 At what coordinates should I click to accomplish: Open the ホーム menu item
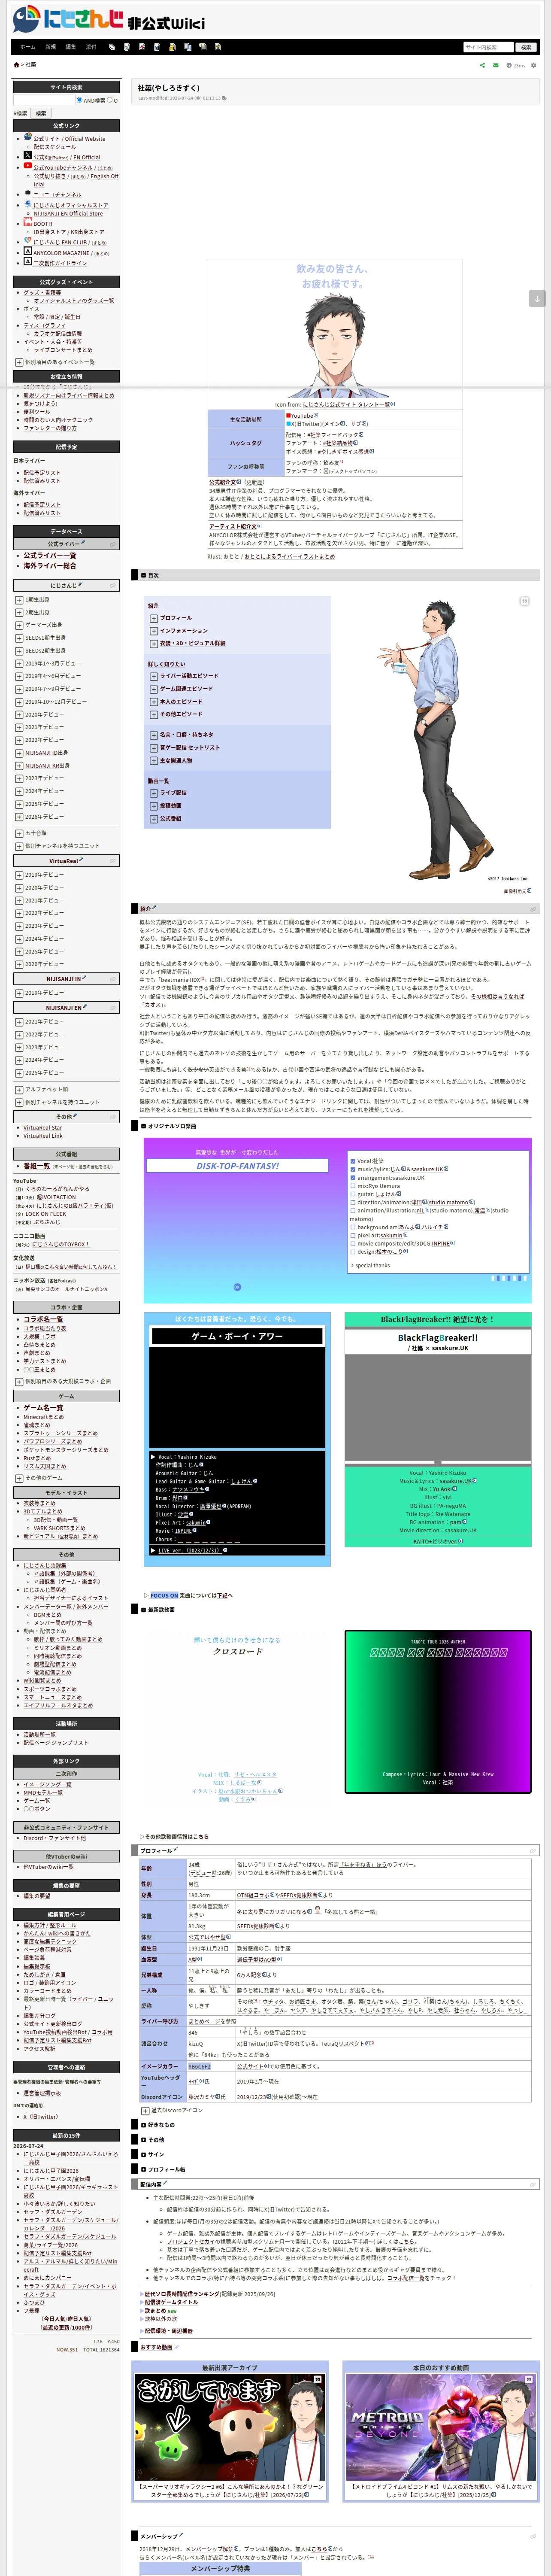click(x=28, y=47)
